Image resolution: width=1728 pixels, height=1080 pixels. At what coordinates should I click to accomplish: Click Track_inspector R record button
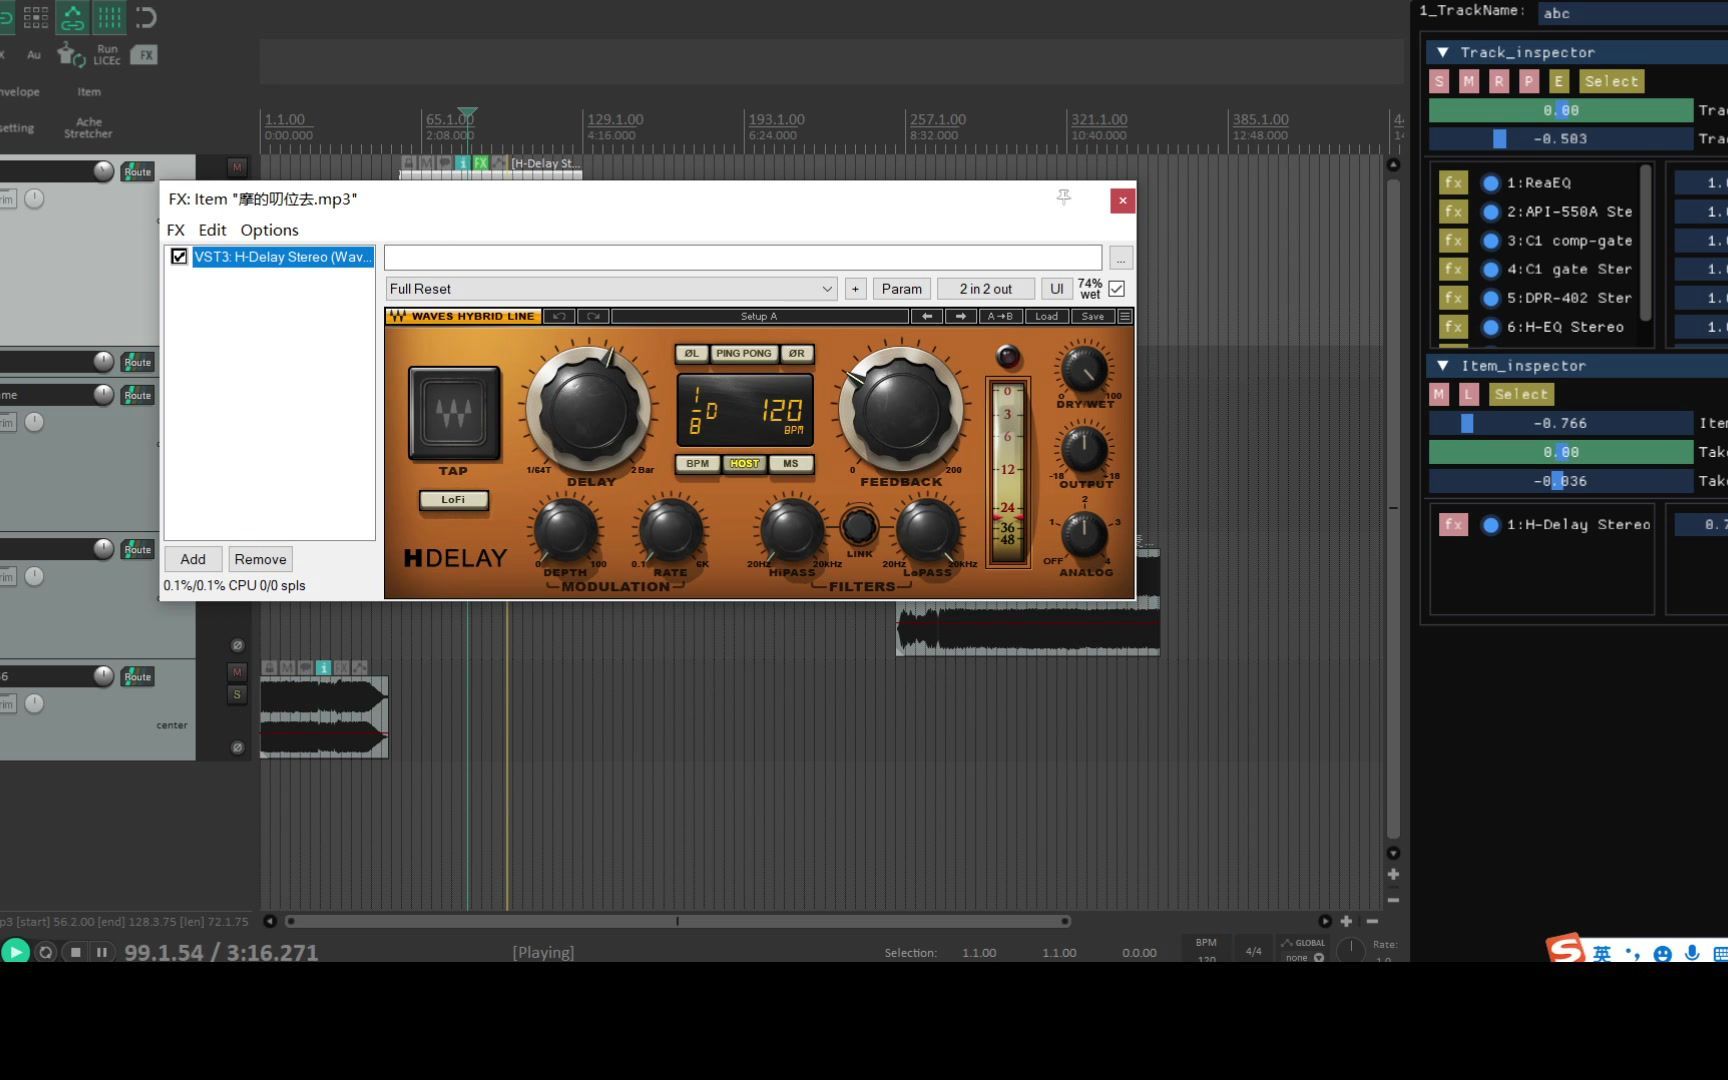1498,81
